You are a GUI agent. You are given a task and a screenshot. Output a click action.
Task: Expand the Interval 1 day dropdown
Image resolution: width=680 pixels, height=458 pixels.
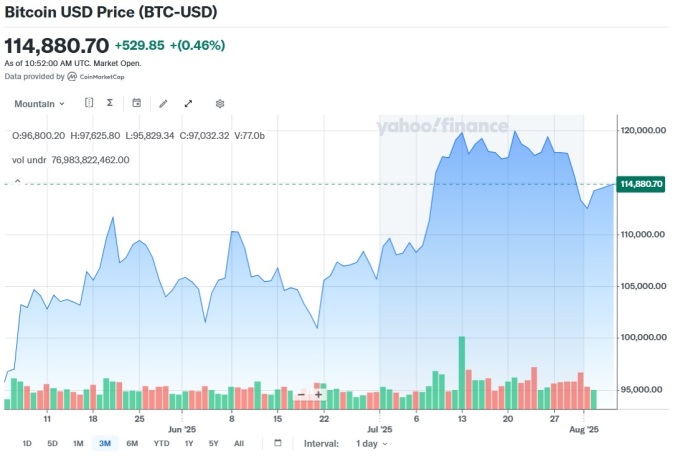click(x=370, y=443)
